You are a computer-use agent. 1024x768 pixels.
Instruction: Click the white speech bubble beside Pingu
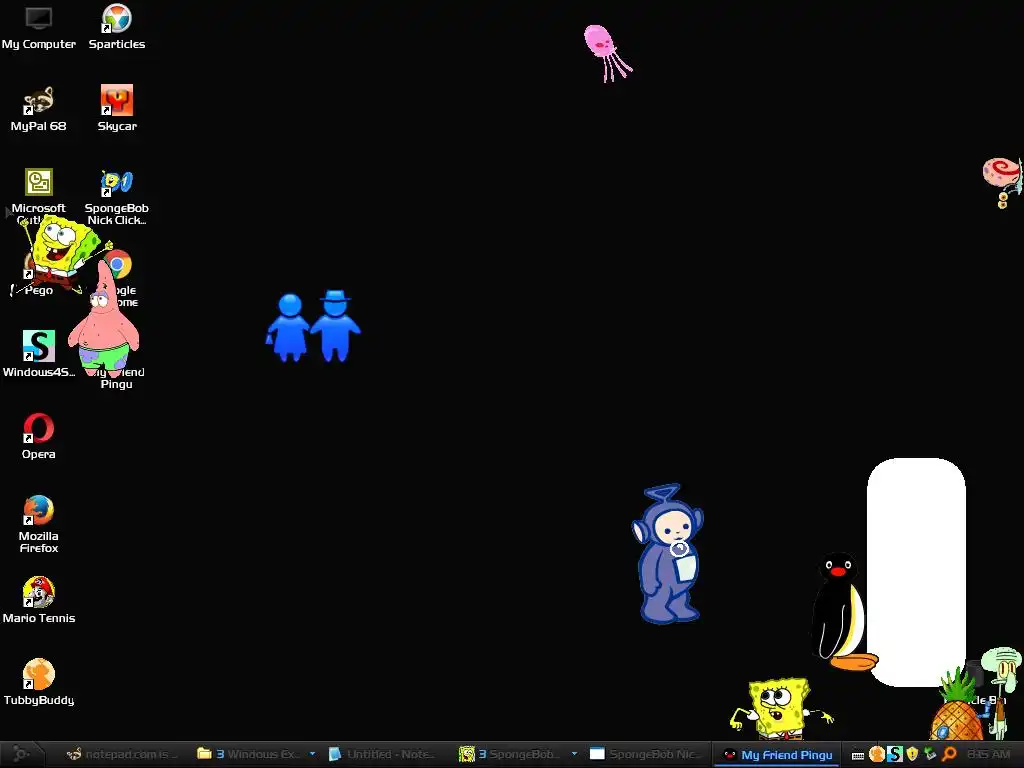(916, 572)
